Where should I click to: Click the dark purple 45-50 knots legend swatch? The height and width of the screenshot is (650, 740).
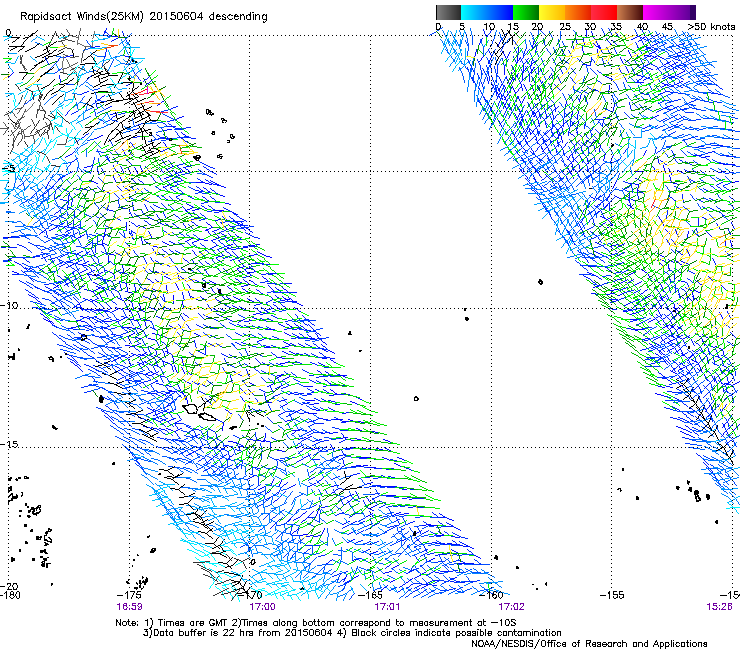[682, 12]
